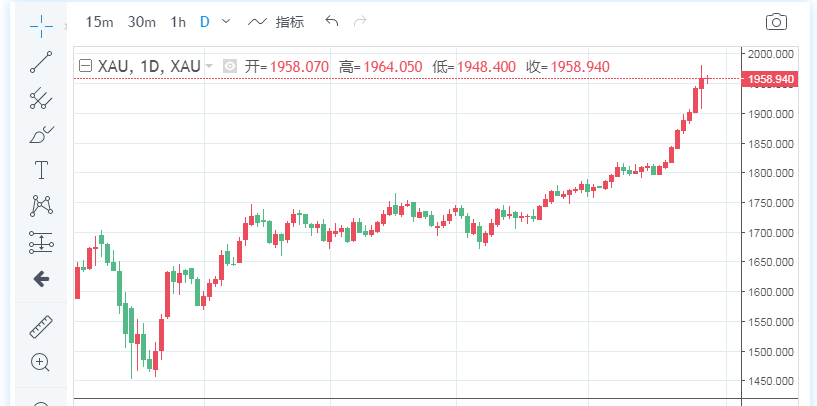Switch to the 15m timeframe

[x=98, y=21]
